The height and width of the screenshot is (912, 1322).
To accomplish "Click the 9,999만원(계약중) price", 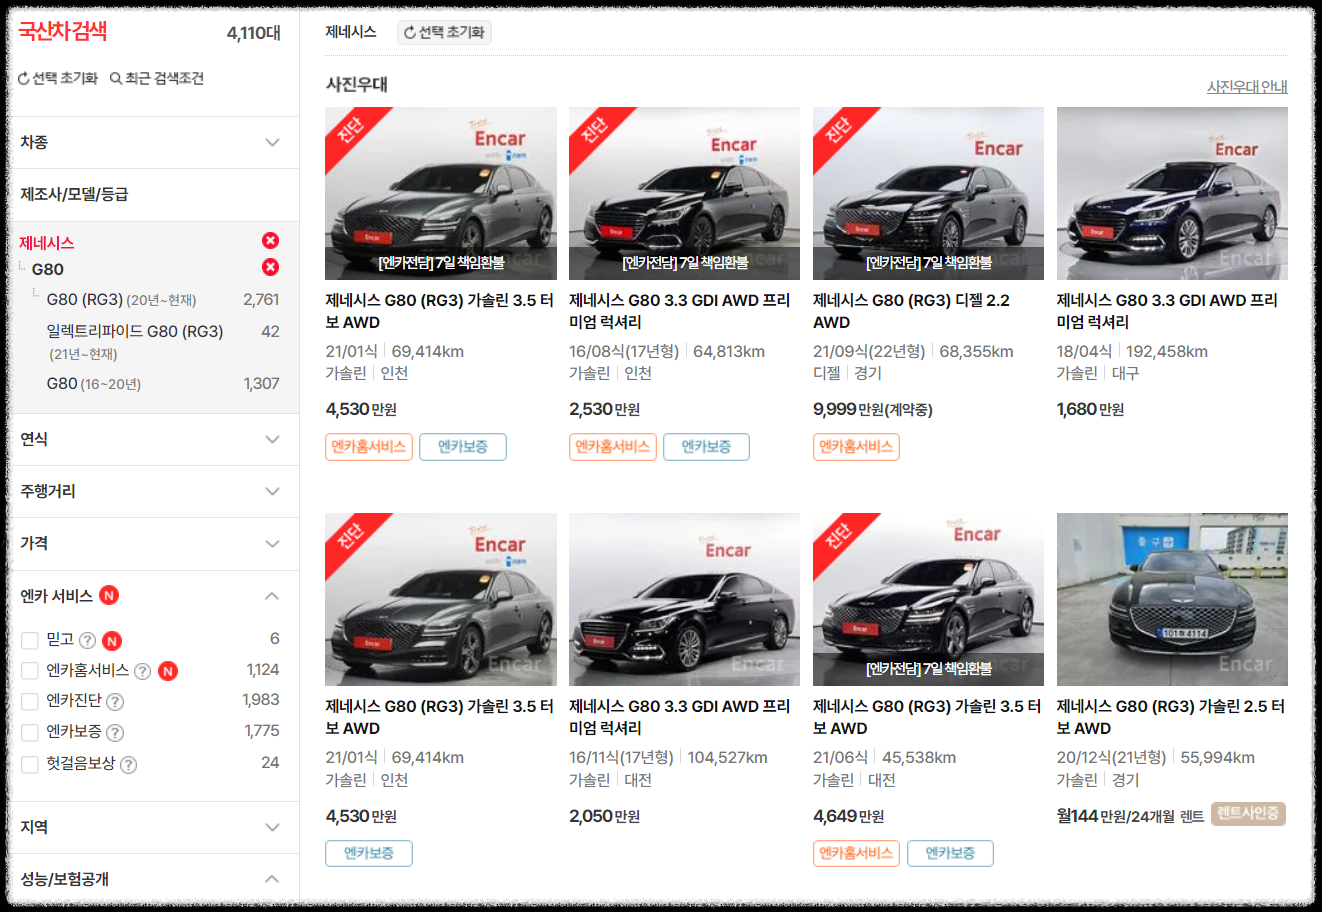I will point(873,409).
